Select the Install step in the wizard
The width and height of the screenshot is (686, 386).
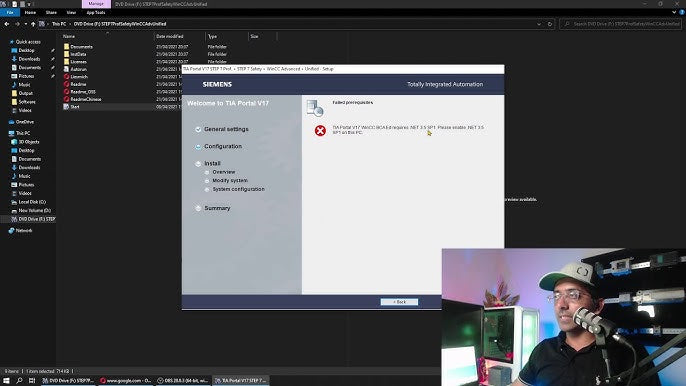click(212, 163)
